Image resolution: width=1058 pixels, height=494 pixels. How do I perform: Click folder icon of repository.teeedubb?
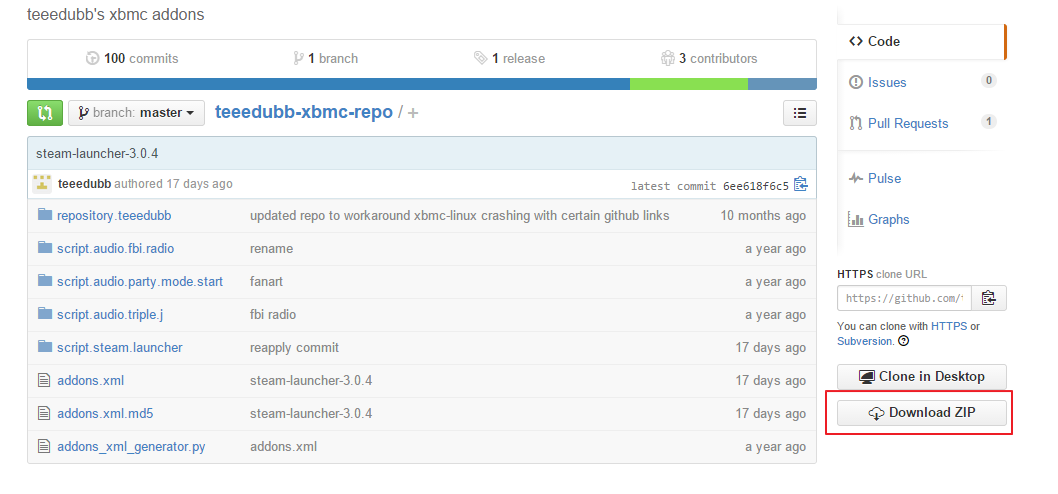[x=45, y=215]
